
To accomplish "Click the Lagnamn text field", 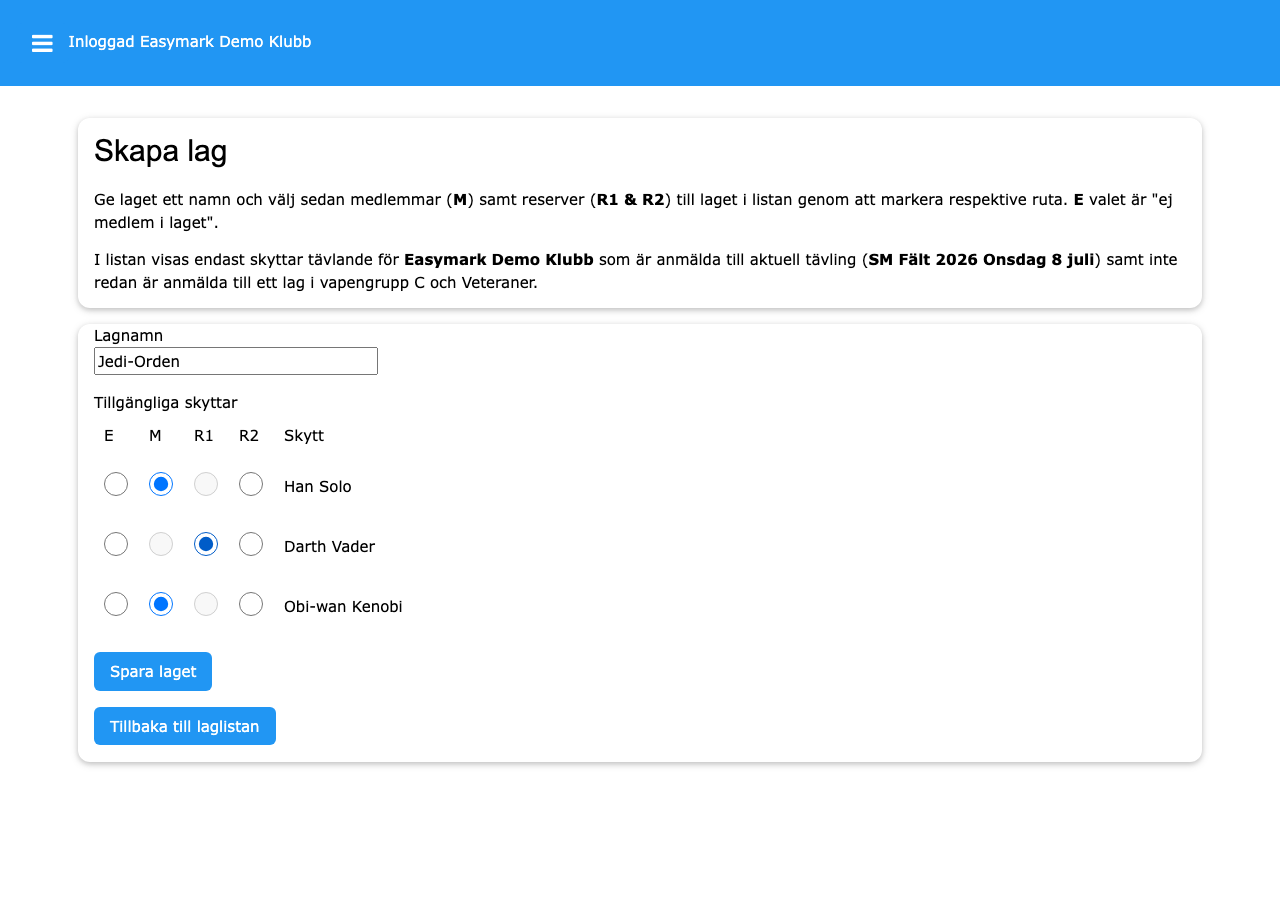I will point(235,361).
